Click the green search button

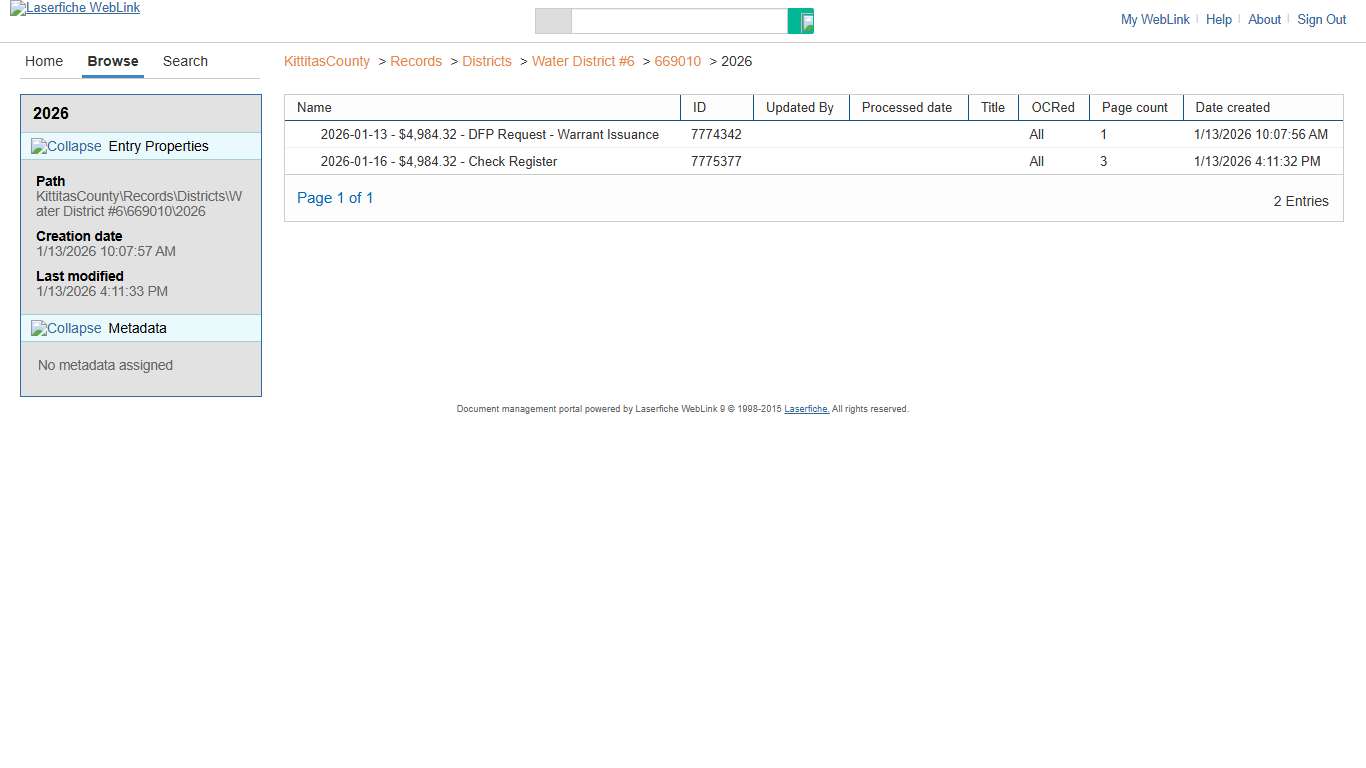(801, 20)
